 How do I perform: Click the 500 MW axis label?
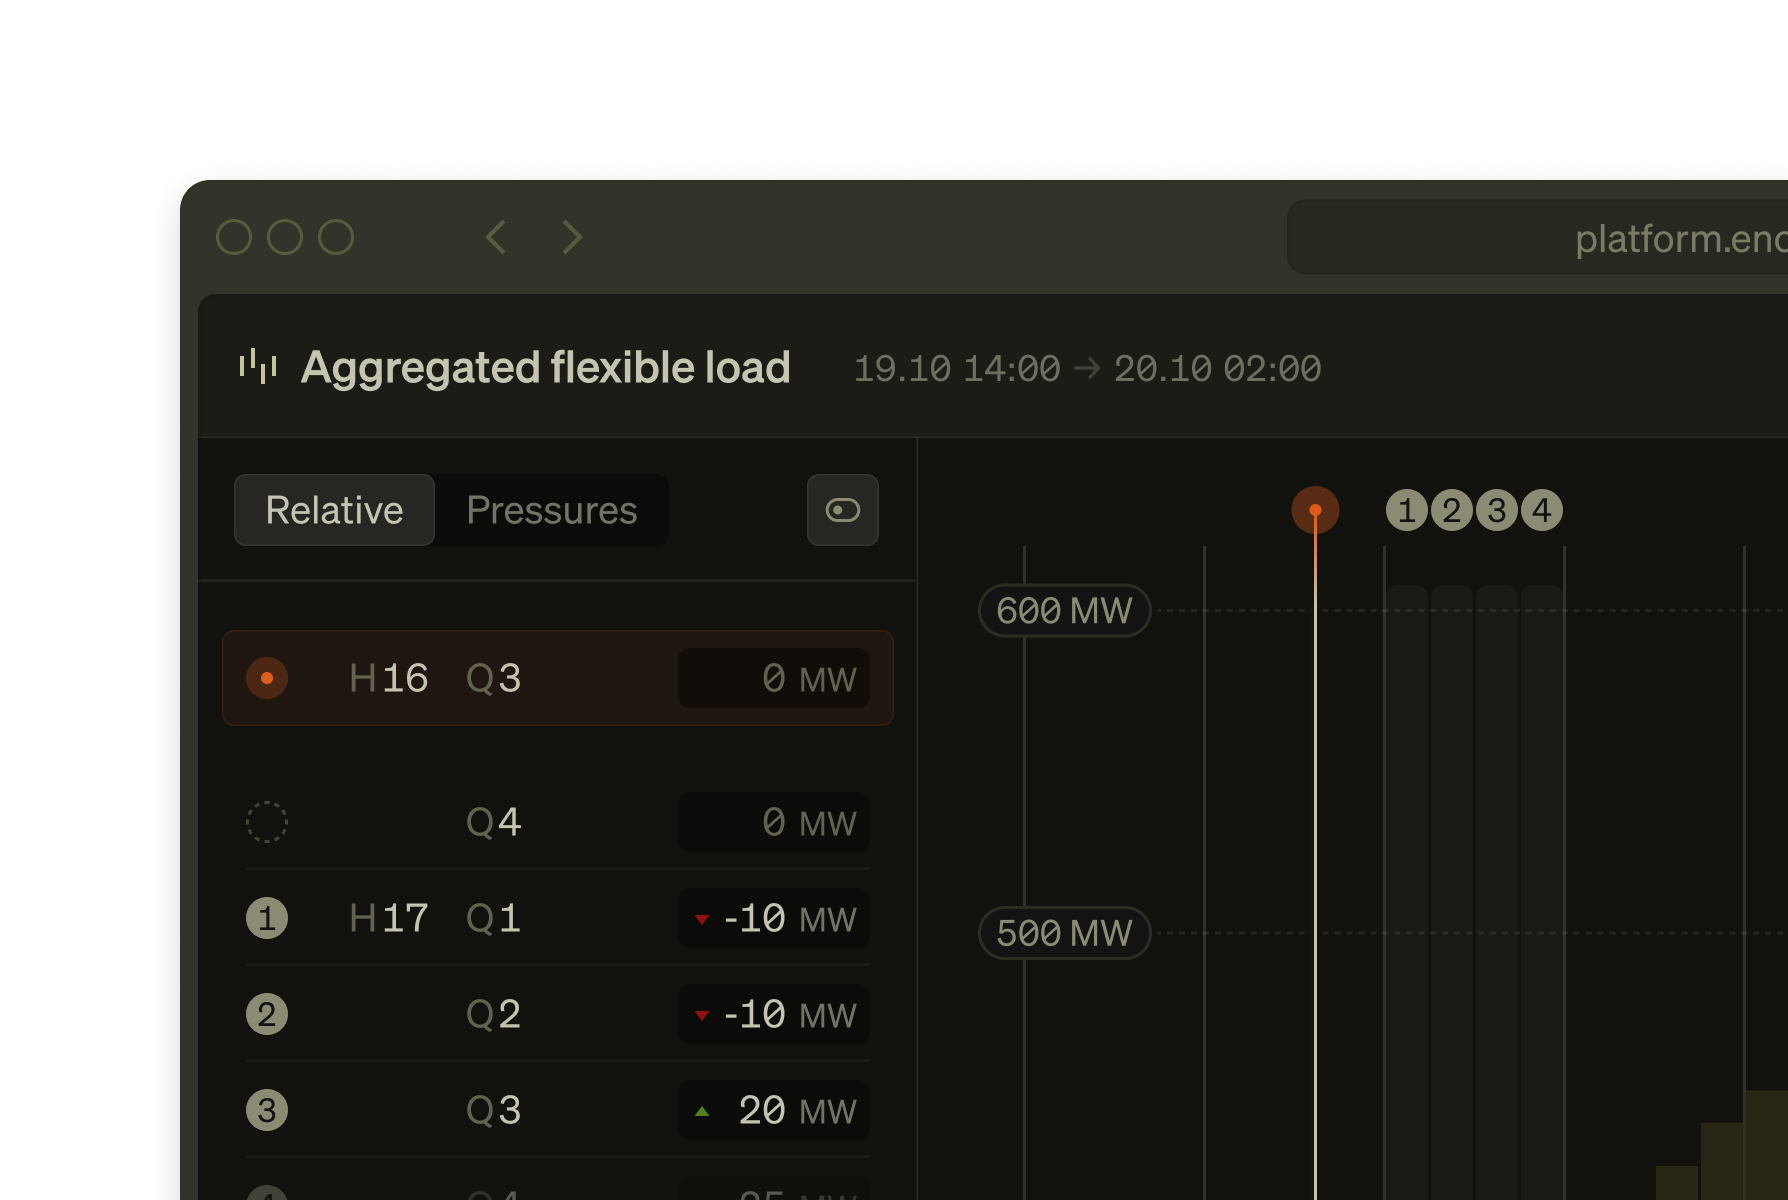pyautogui.click(x=1063, y=933)
